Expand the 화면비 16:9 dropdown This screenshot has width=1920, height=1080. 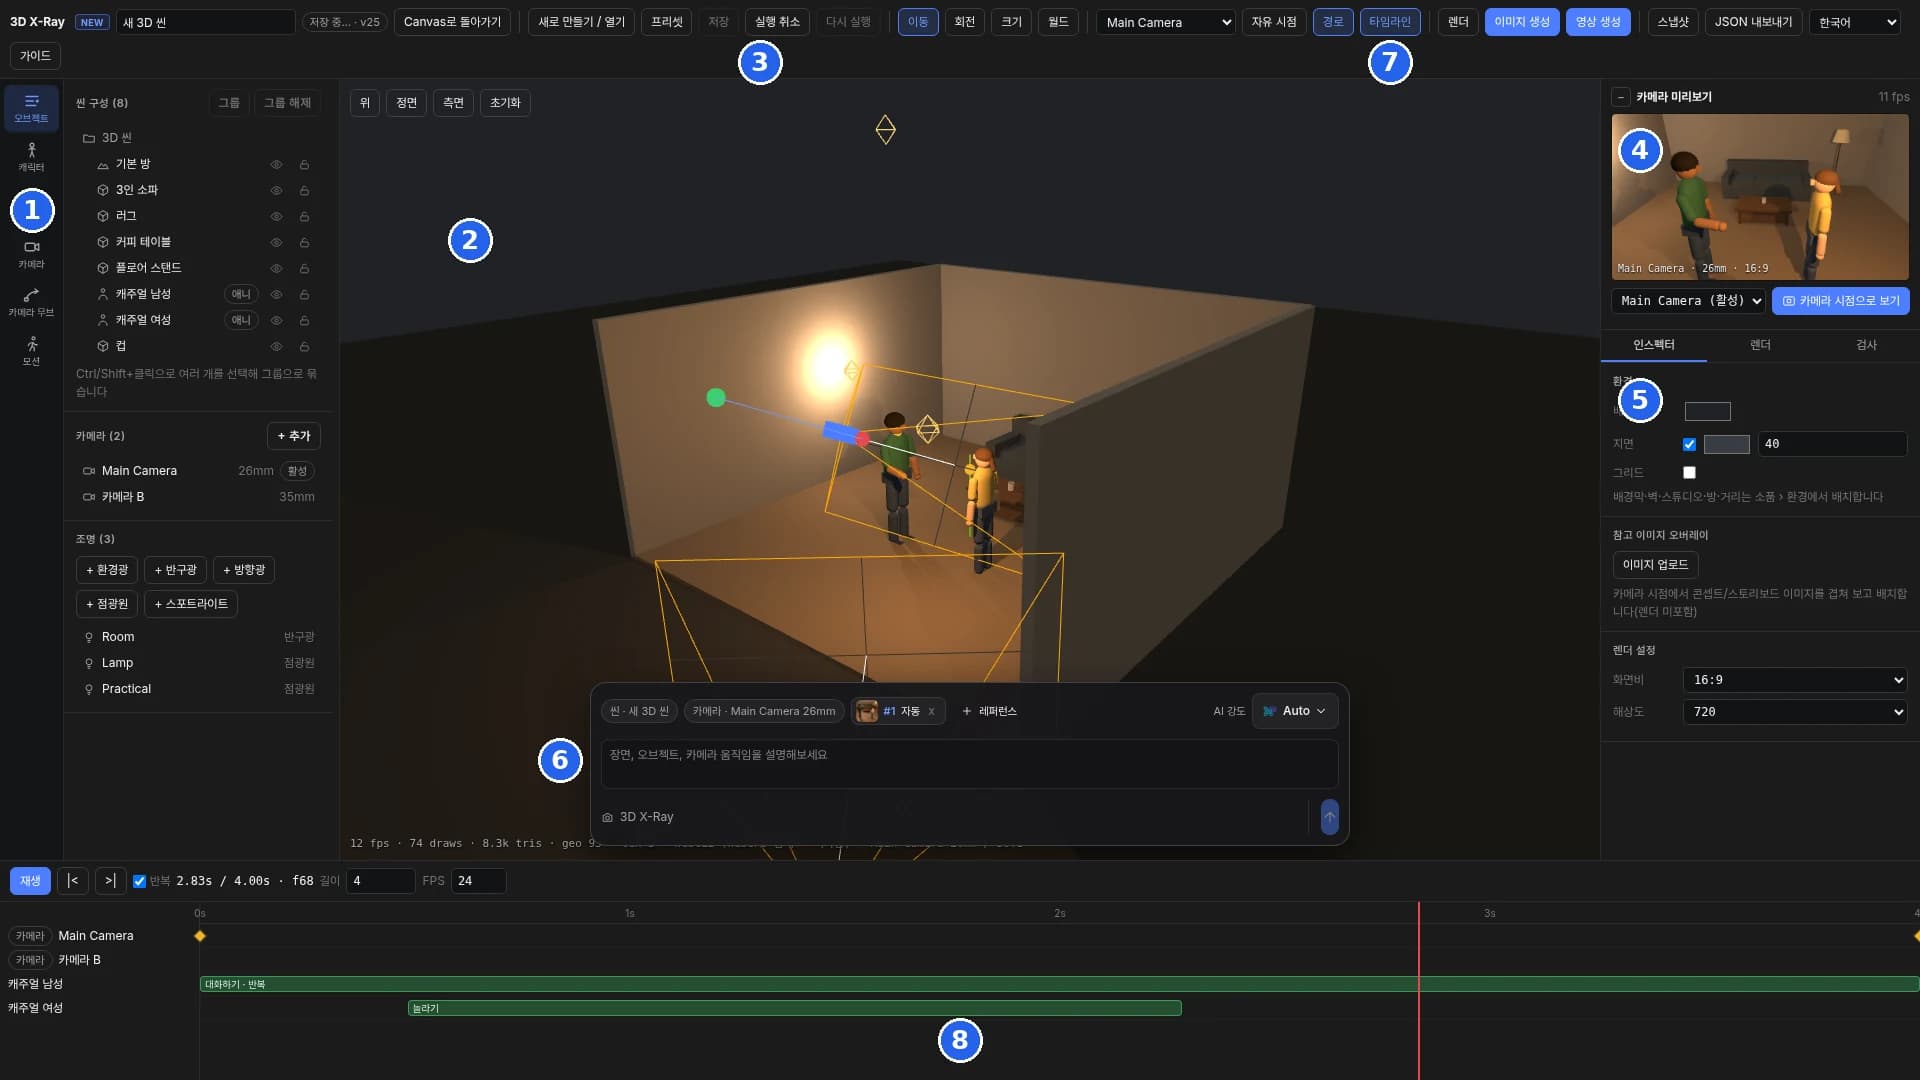coord(1795,680)
